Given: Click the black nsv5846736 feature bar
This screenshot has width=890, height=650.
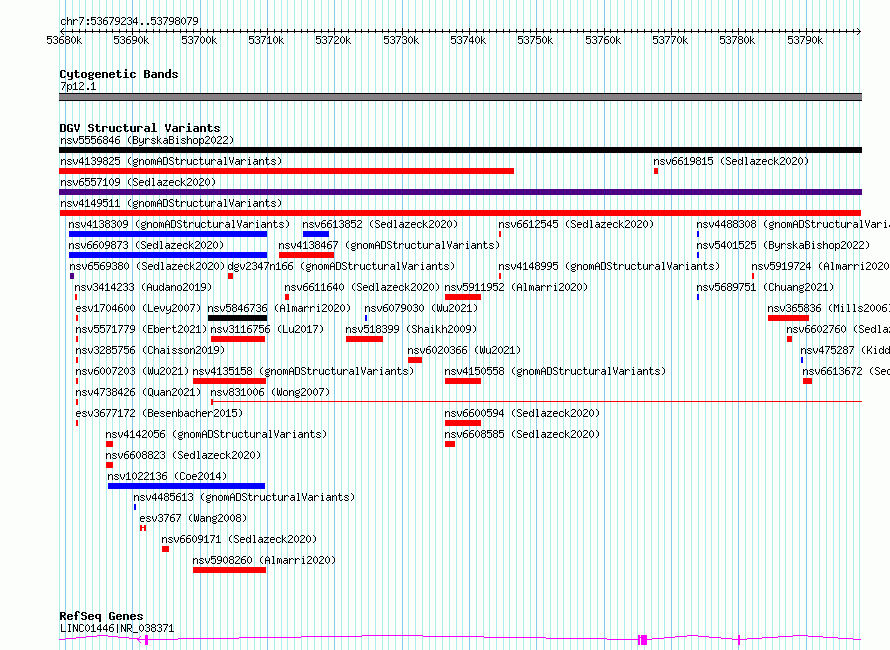Looking at the screenshot, I should (x=237, y=318).
